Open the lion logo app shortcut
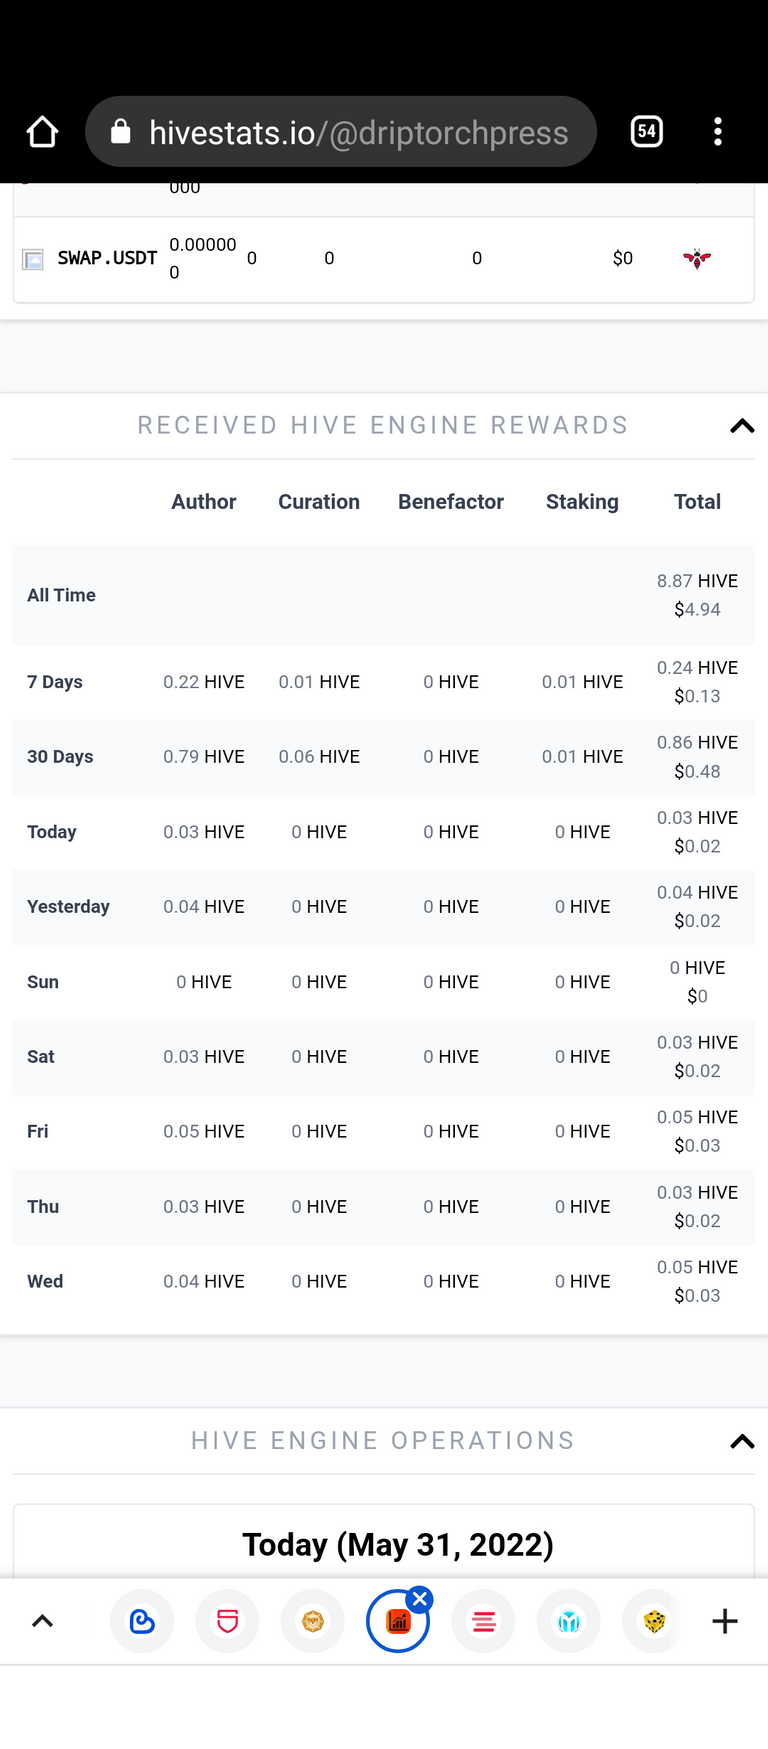 click(x=313, y=1621)
